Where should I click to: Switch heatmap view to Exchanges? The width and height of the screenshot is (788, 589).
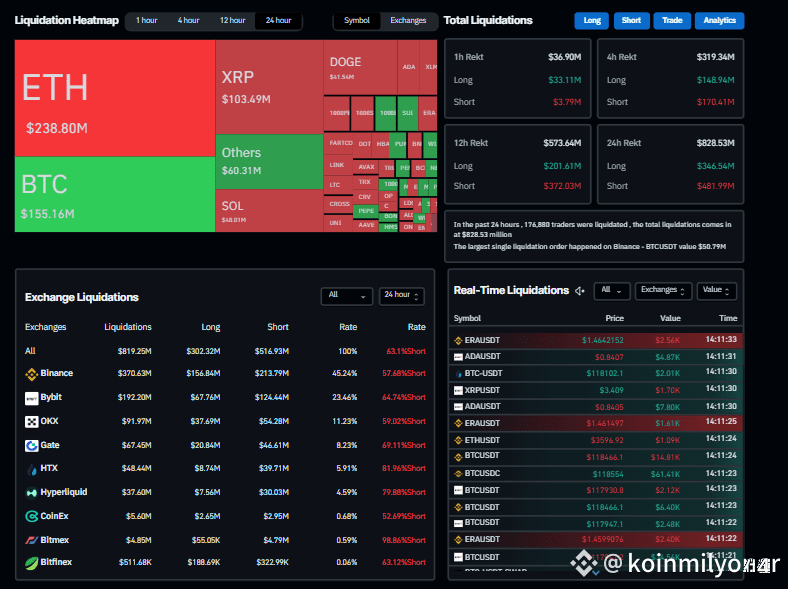pos(408,21)
